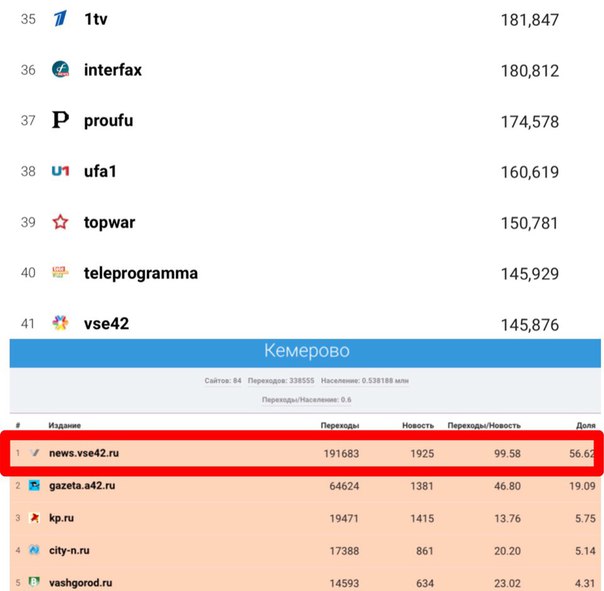Click the proufu black P logo
The height and width of the screenshot is (591, 604).
60,120
